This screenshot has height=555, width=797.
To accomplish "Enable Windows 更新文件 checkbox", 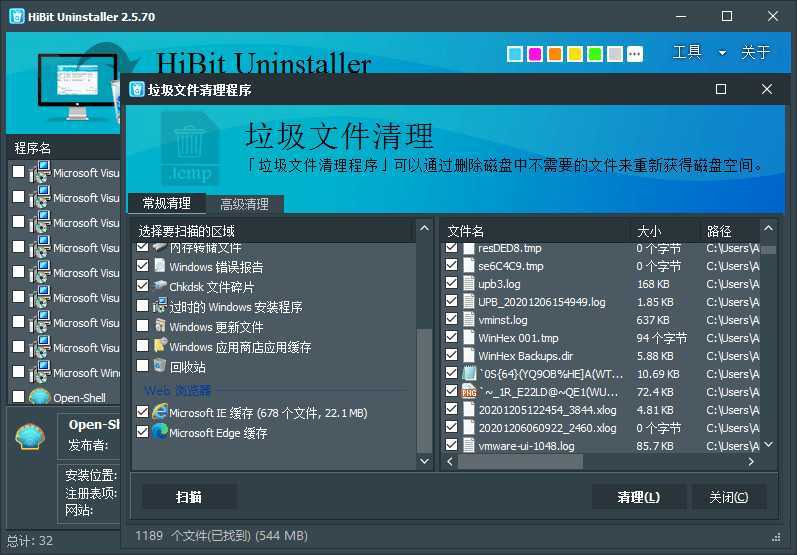I will tap(143, 326).
